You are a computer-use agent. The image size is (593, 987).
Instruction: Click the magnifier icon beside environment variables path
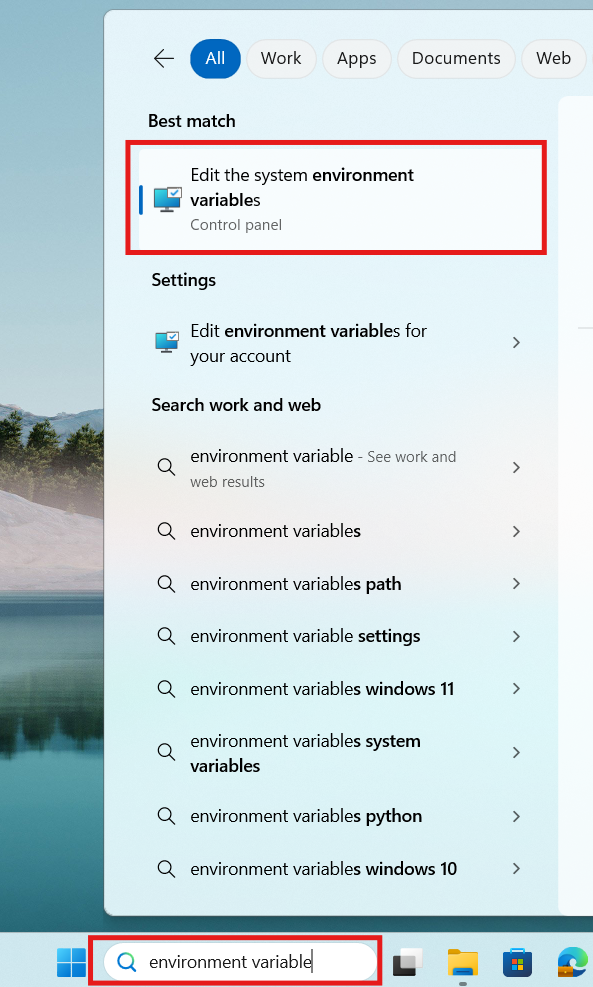click(166, 583)
